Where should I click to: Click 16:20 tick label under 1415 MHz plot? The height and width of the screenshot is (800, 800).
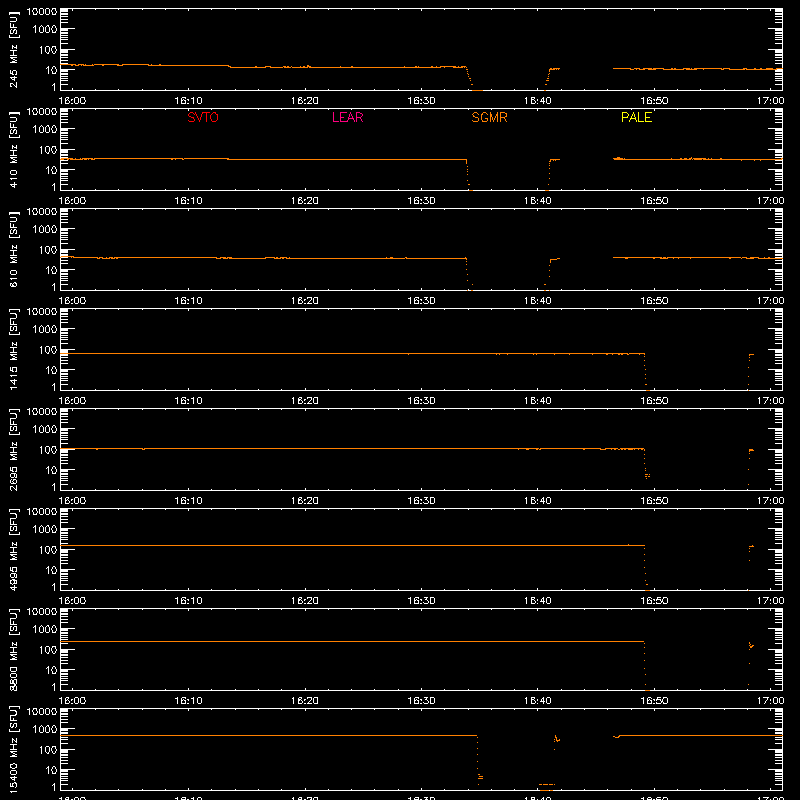pos(305,401)
